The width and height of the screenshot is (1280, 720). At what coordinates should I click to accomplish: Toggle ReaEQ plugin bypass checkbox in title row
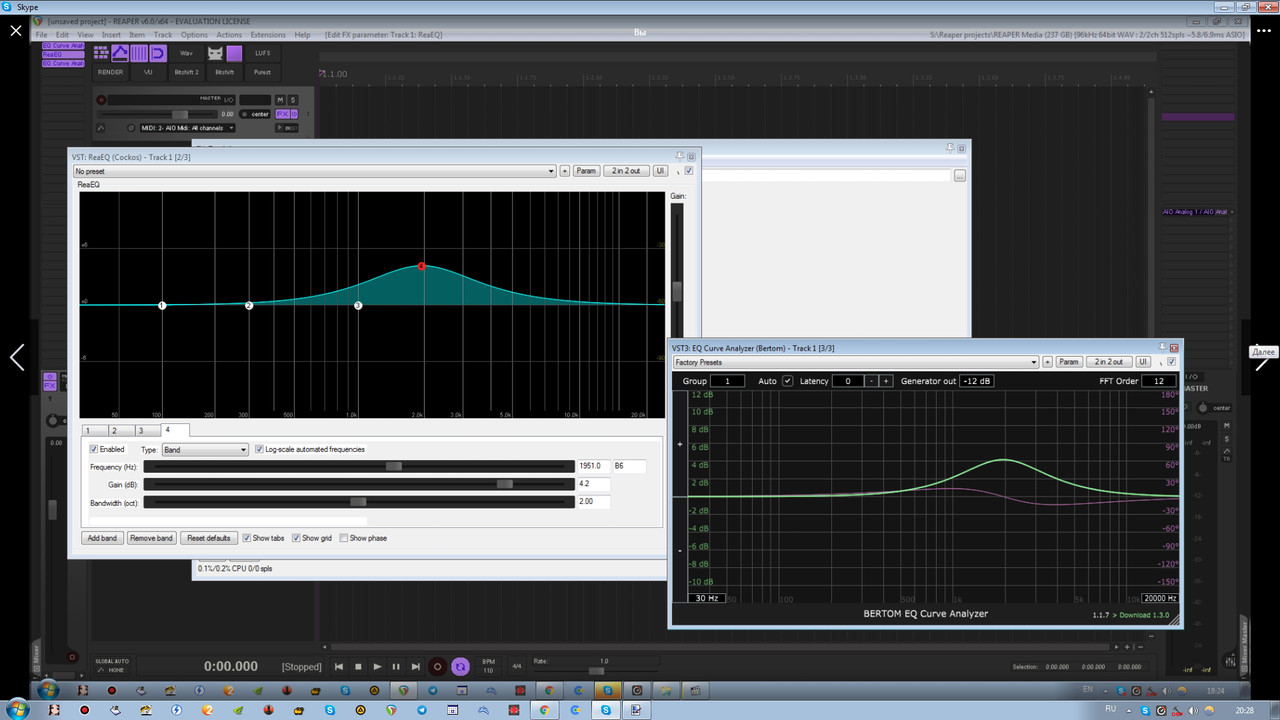(689, 171)
